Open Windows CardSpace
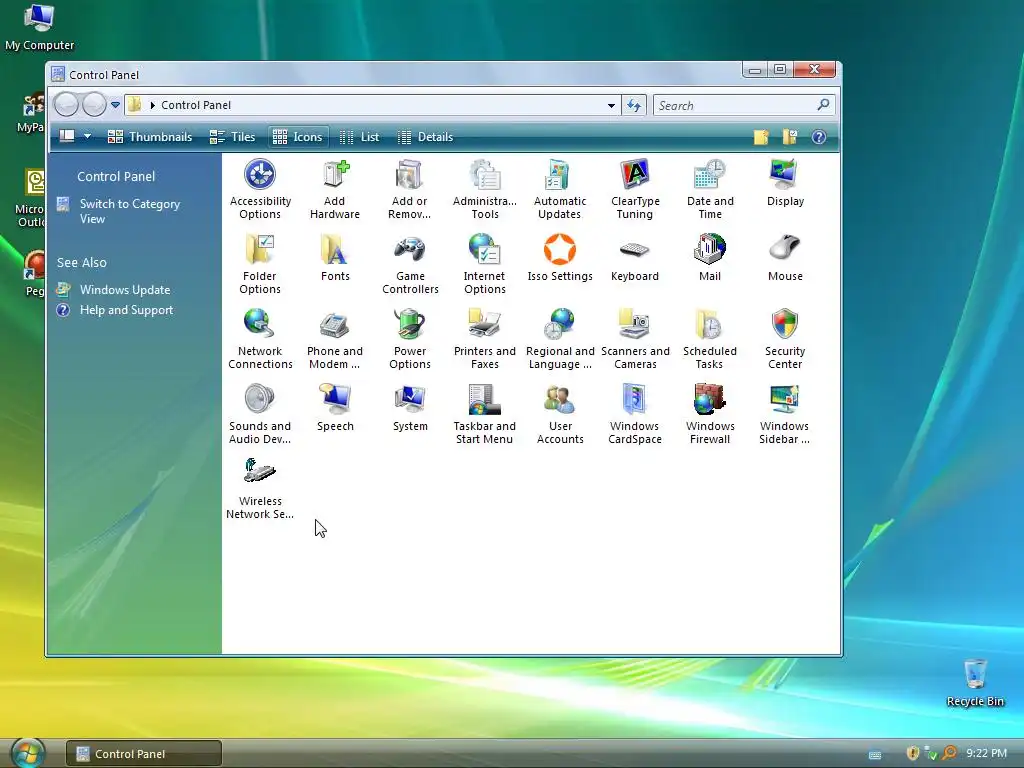Viewport: 1024px width, 768px height. 635,415
